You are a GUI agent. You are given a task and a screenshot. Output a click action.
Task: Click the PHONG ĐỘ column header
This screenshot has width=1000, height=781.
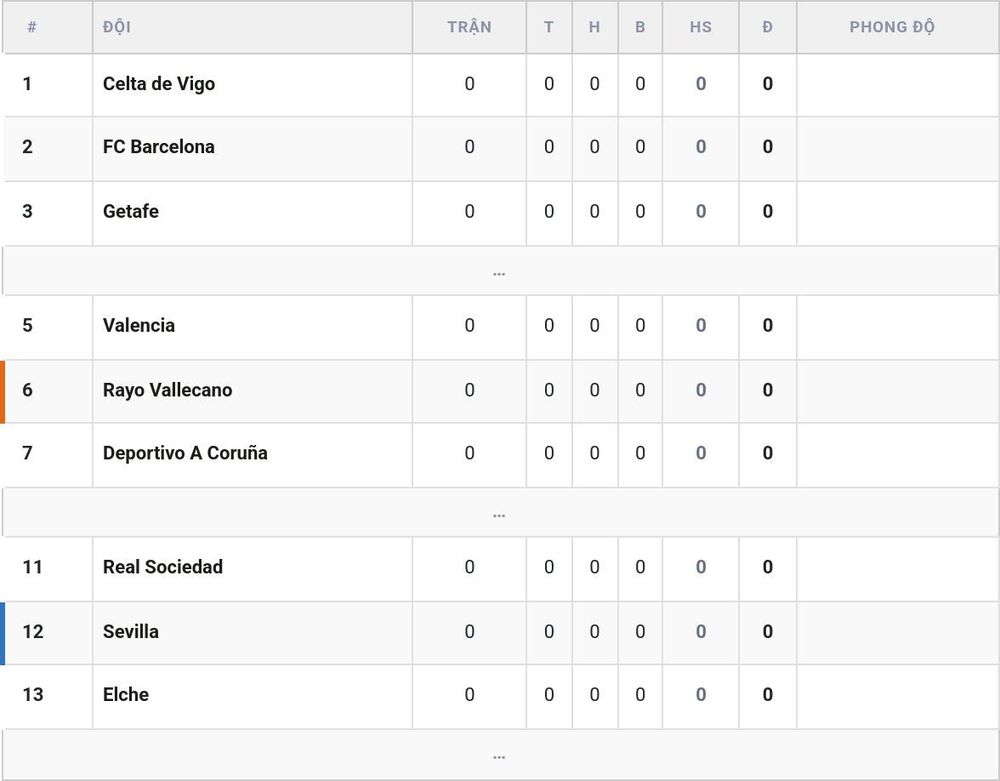pos(892,27)
